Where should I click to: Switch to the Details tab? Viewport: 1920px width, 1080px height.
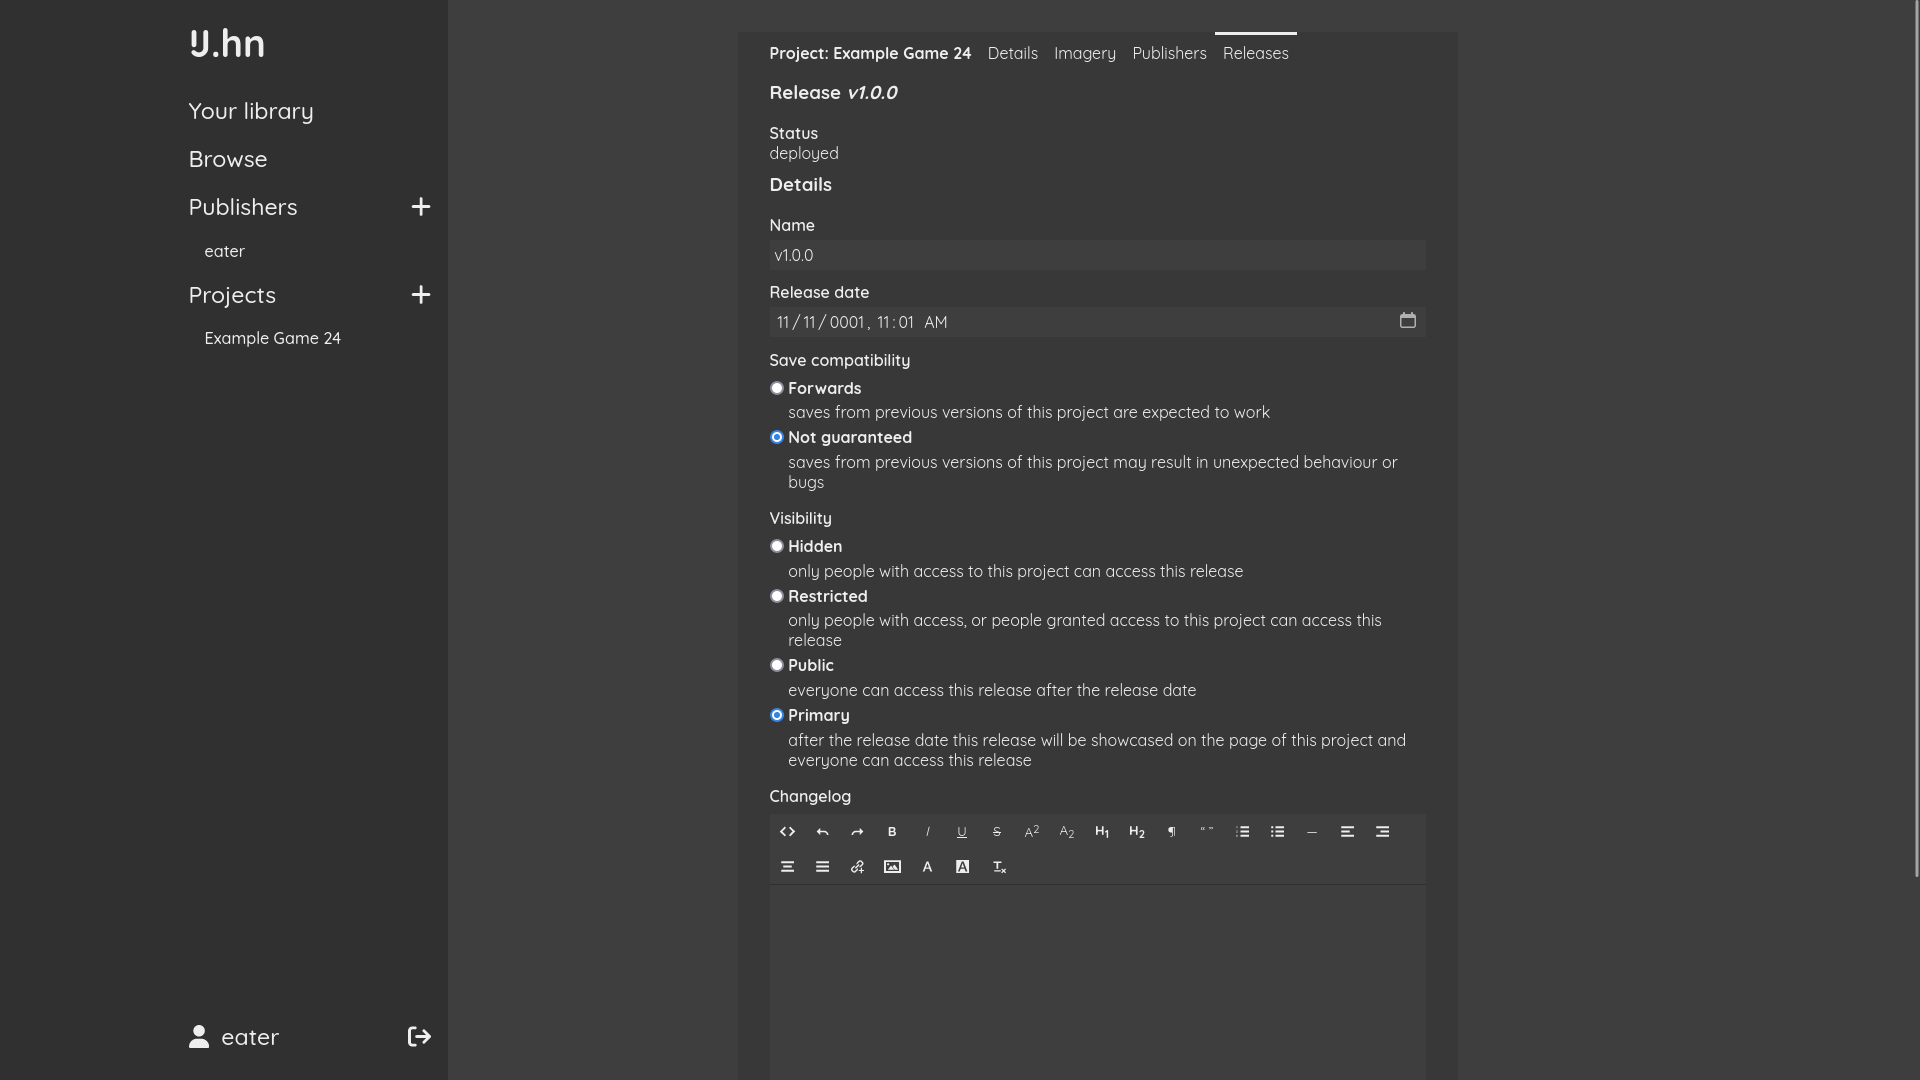[x=1012, y=53]
